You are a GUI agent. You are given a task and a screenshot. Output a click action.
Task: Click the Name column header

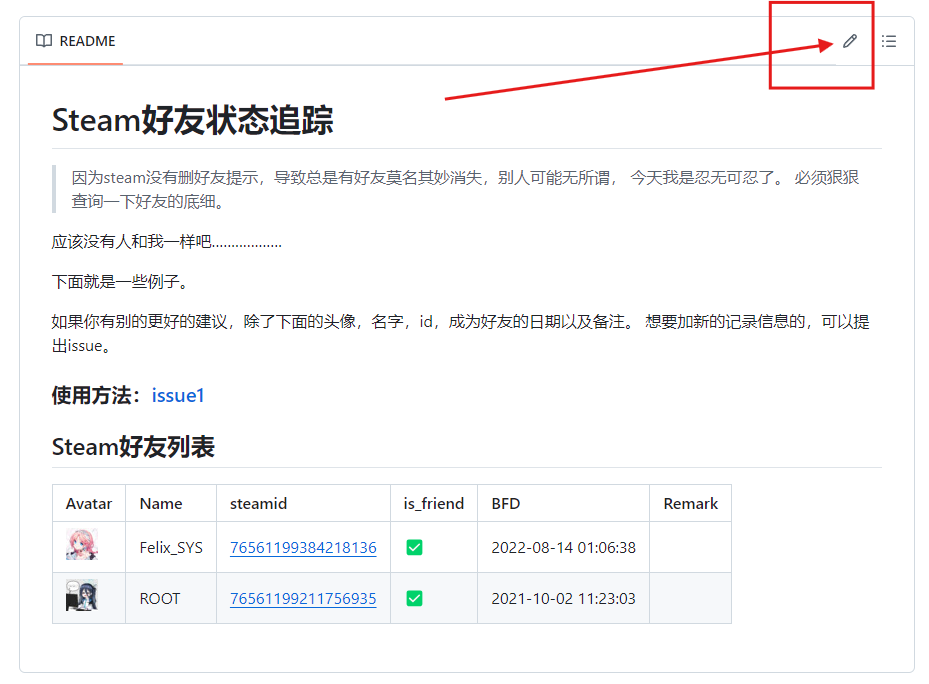[x=171, y=504]
